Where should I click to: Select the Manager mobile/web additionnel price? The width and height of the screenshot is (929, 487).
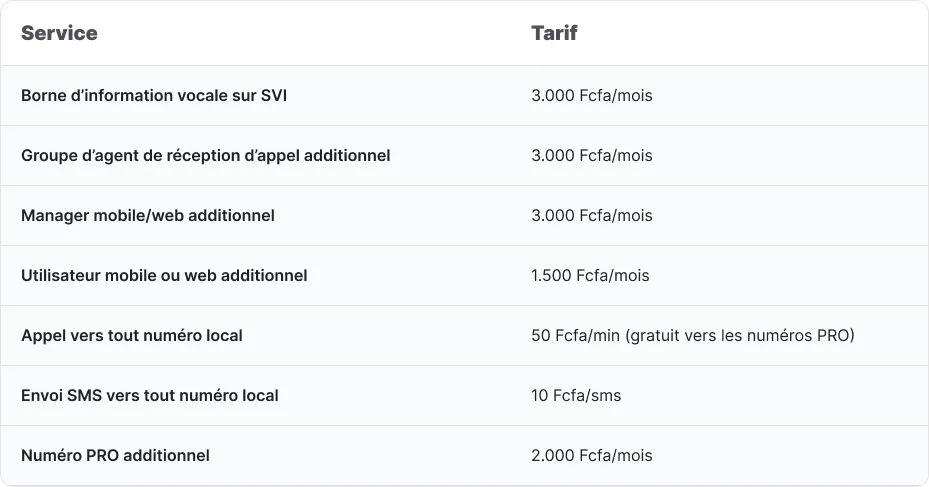pos(591,216)
